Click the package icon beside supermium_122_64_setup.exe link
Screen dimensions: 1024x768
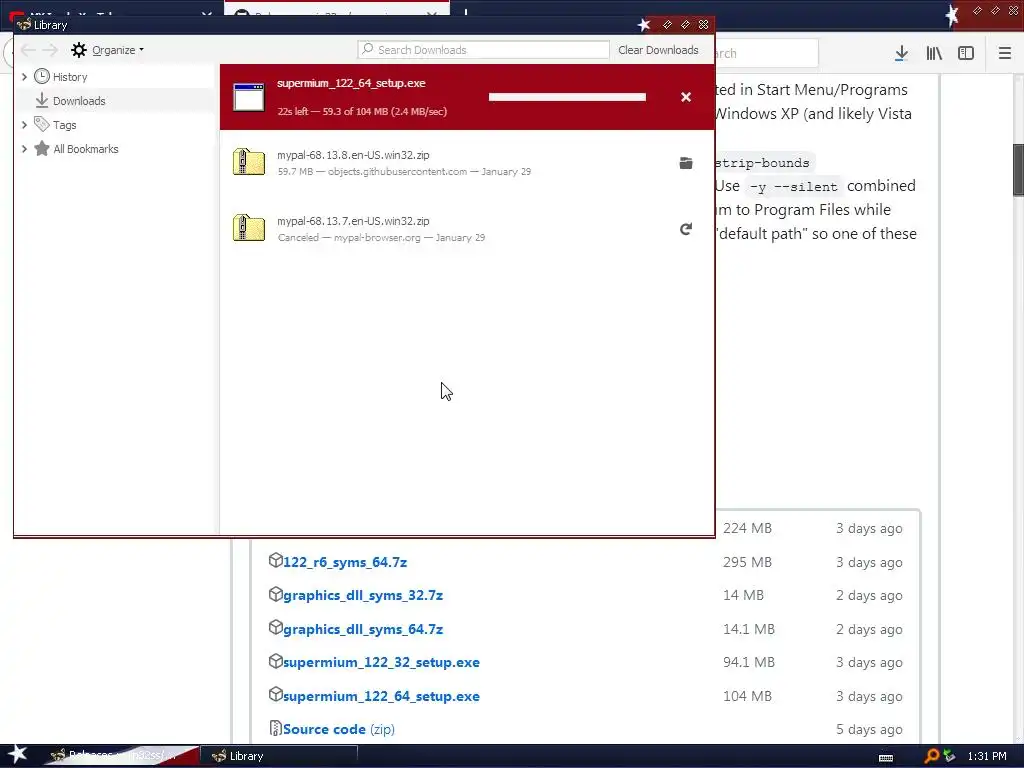pyautogui.click(x=276, y=694)
